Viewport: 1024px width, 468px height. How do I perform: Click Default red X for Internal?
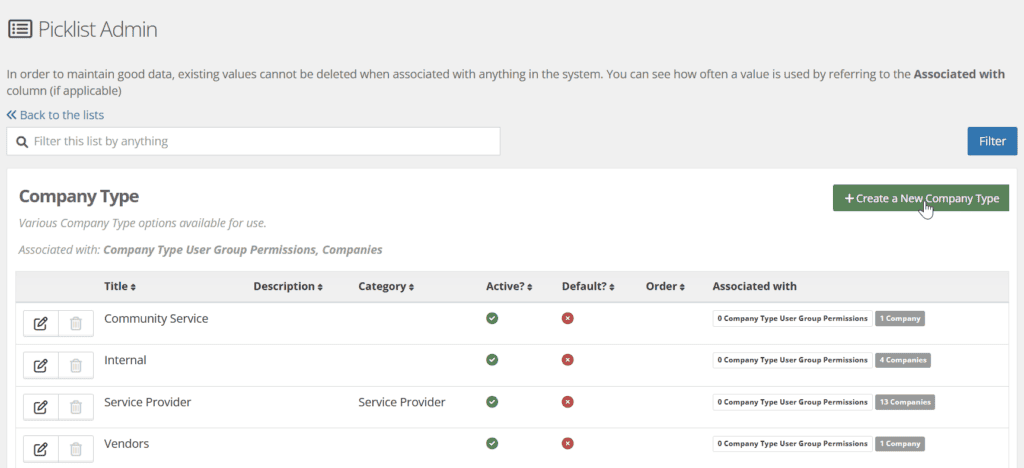(x=568, y=360)
